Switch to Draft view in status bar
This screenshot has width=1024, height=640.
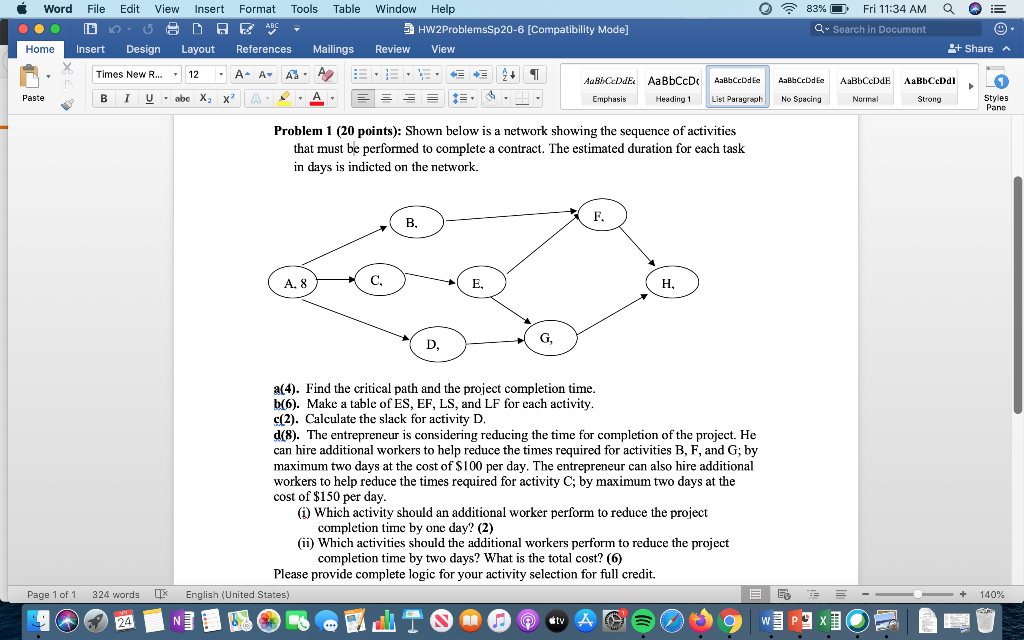click(841, 594)
